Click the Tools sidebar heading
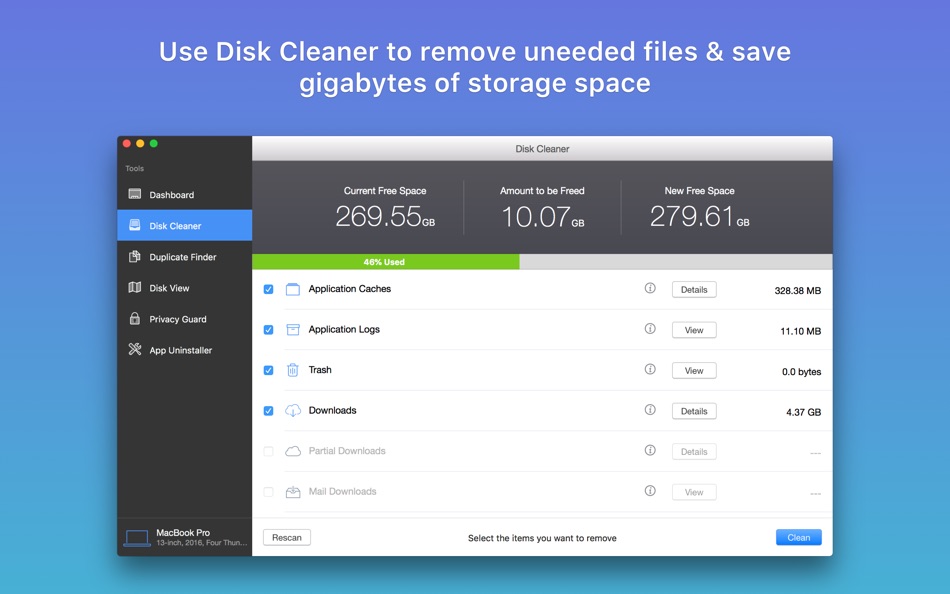 click(135, 169)
